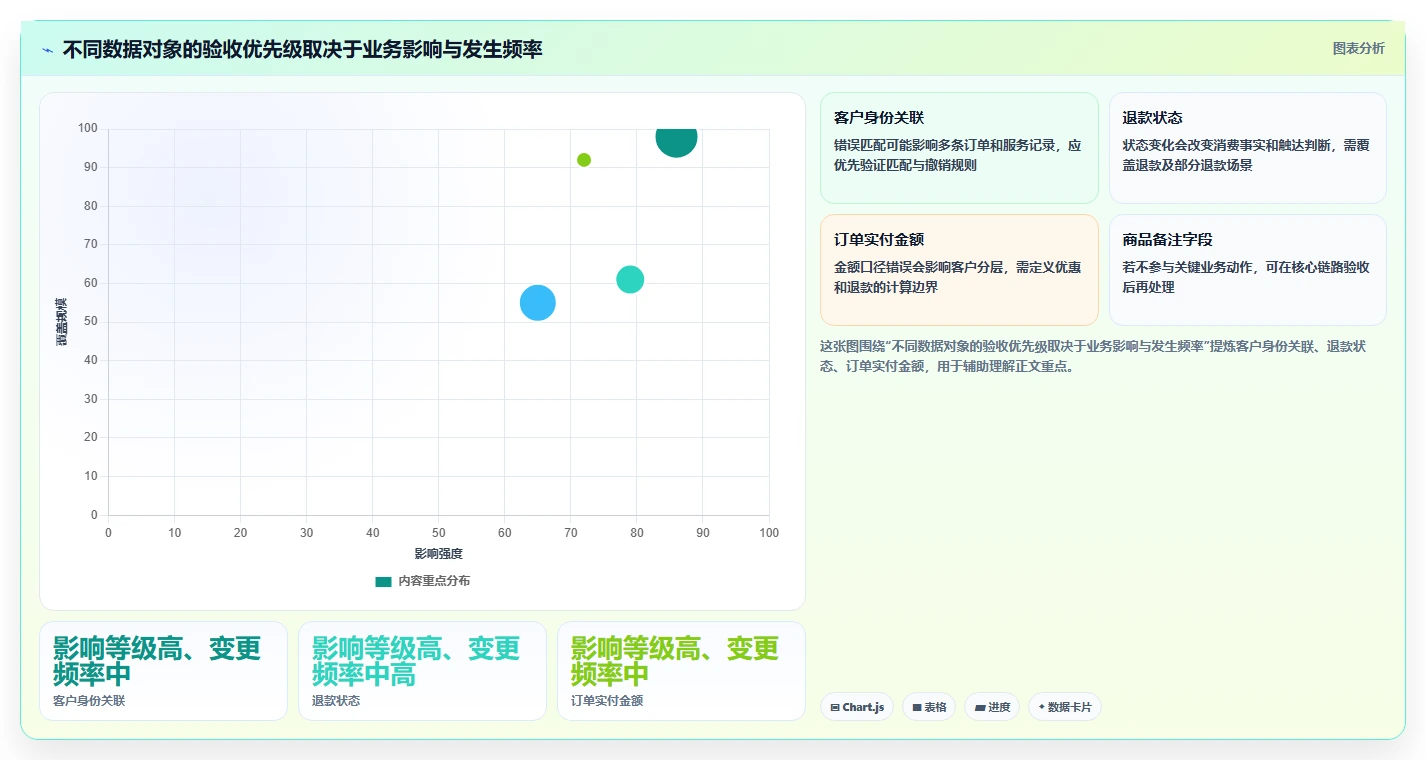Image resolution: width=1426 pixels, height=760 pixels.
Task: Click the stat card labeled 订单实付金额
Action: point(681,671)
